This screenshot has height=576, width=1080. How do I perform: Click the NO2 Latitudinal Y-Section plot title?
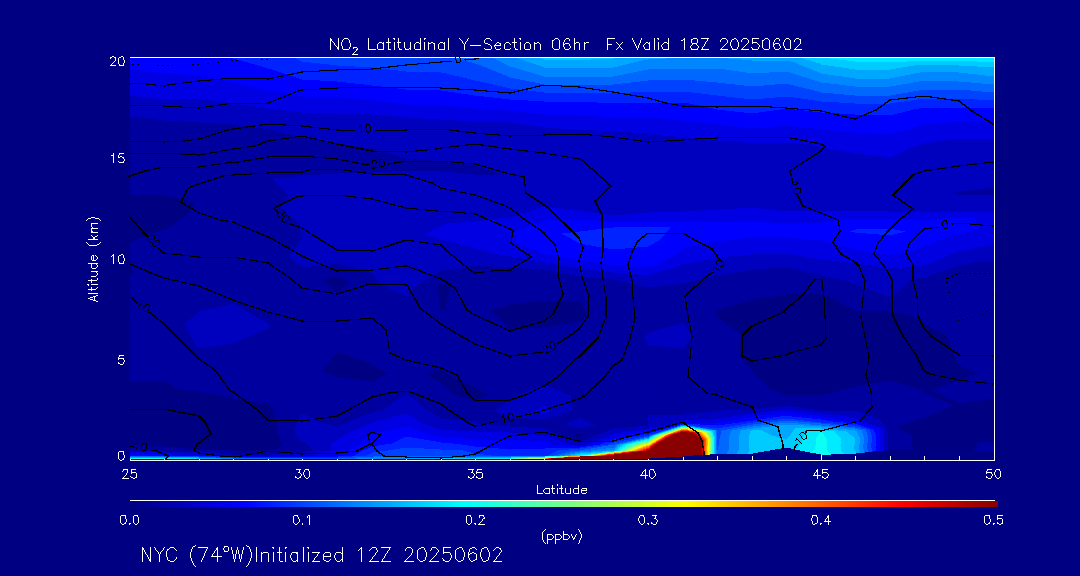tap(565, 44)
